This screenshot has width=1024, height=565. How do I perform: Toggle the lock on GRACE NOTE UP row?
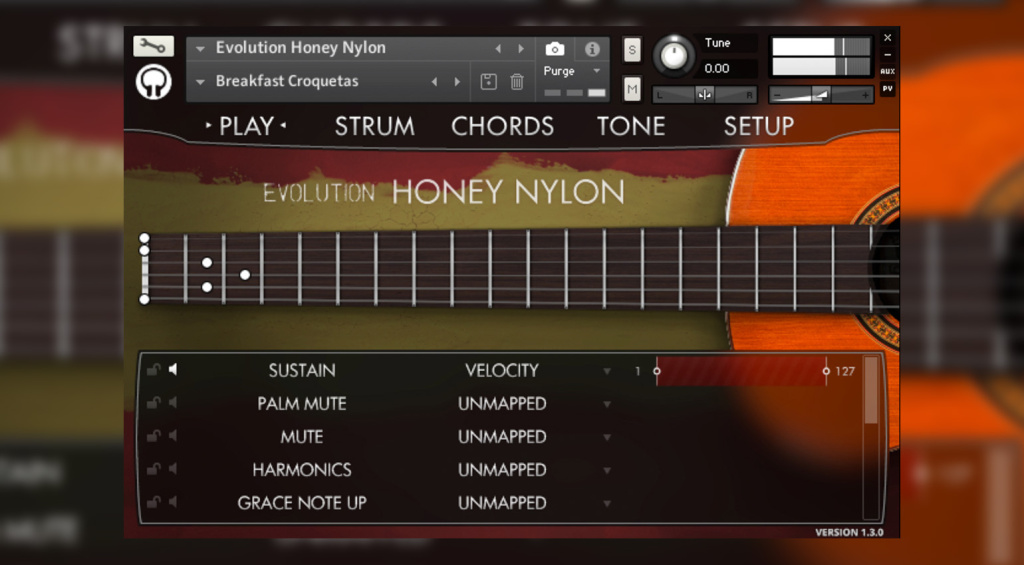coord(153,502)
